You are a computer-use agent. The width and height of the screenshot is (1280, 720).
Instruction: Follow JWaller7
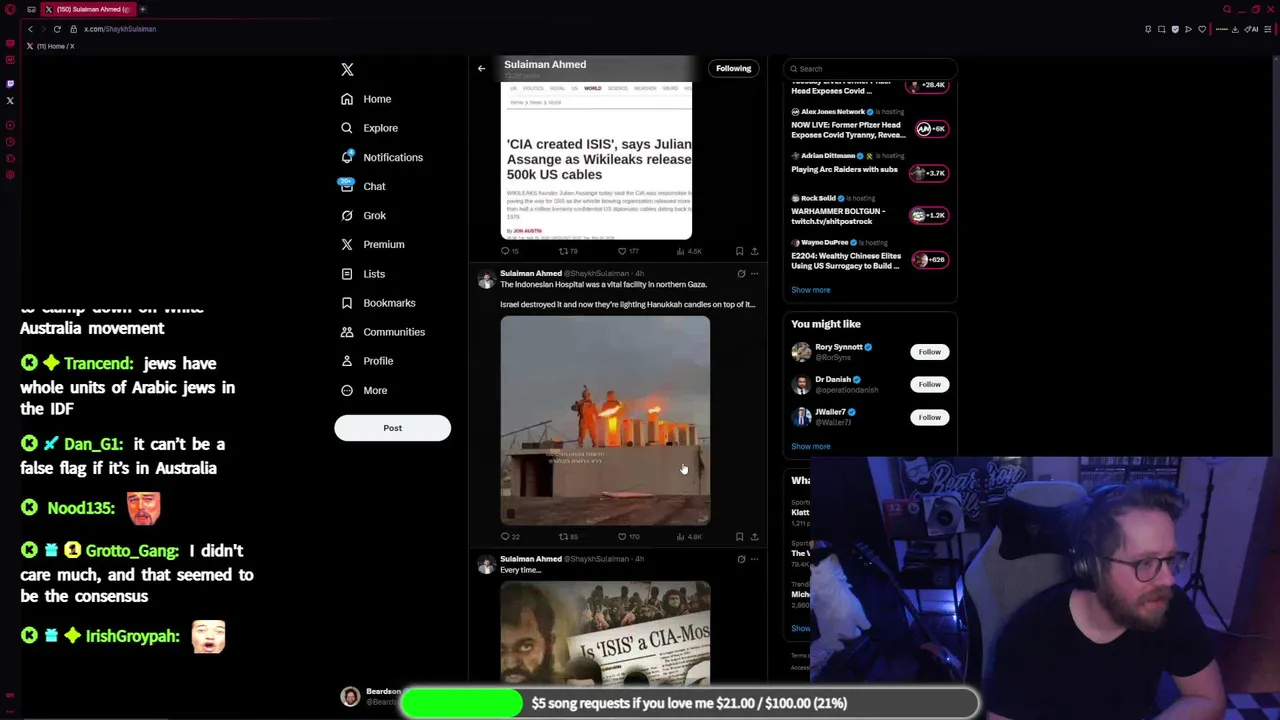point(929,417)
